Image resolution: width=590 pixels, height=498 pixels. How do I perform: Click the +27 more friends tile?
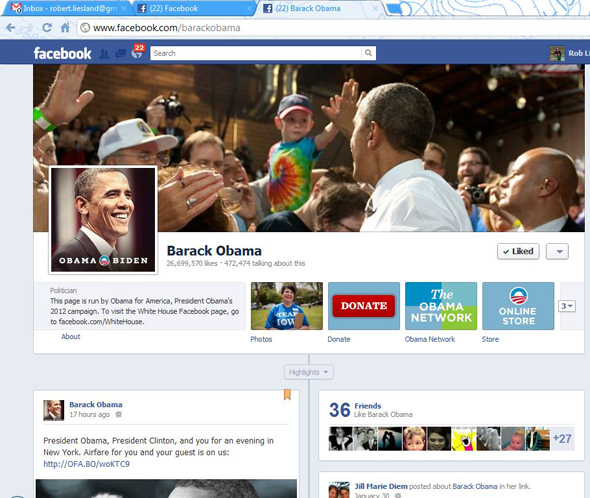coord(562,439)
